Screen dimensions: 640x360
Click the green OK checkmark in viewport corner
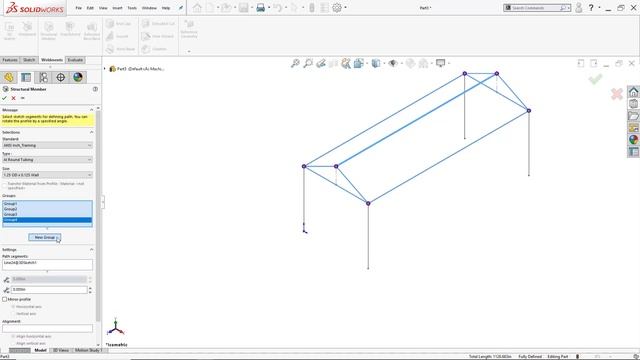pyautogui.click(x=595, y=79)
